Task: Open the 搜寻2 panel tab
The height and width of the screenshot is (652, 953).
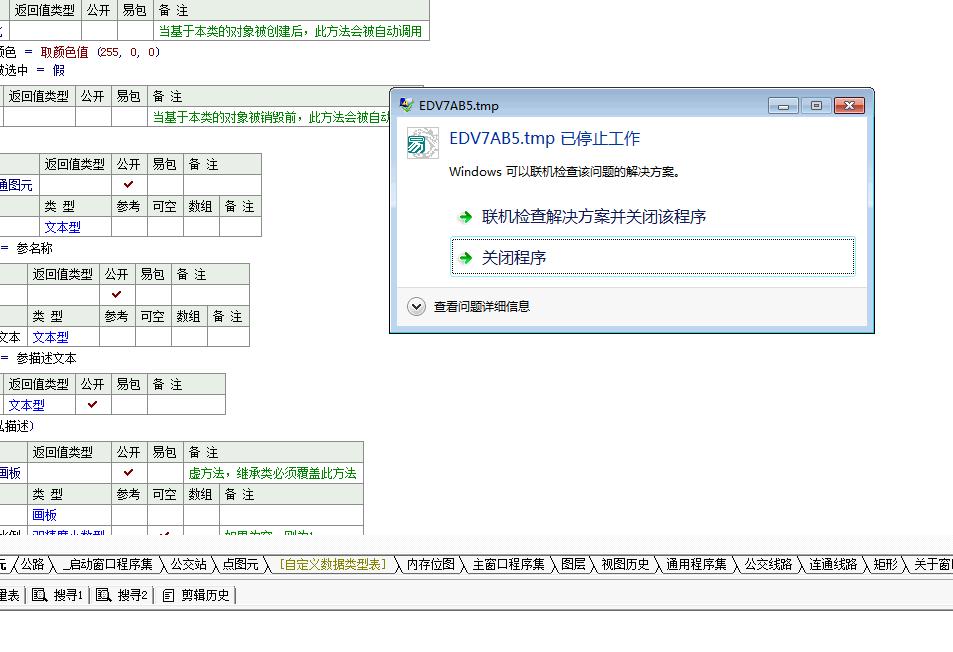Action: click(122, 595)
